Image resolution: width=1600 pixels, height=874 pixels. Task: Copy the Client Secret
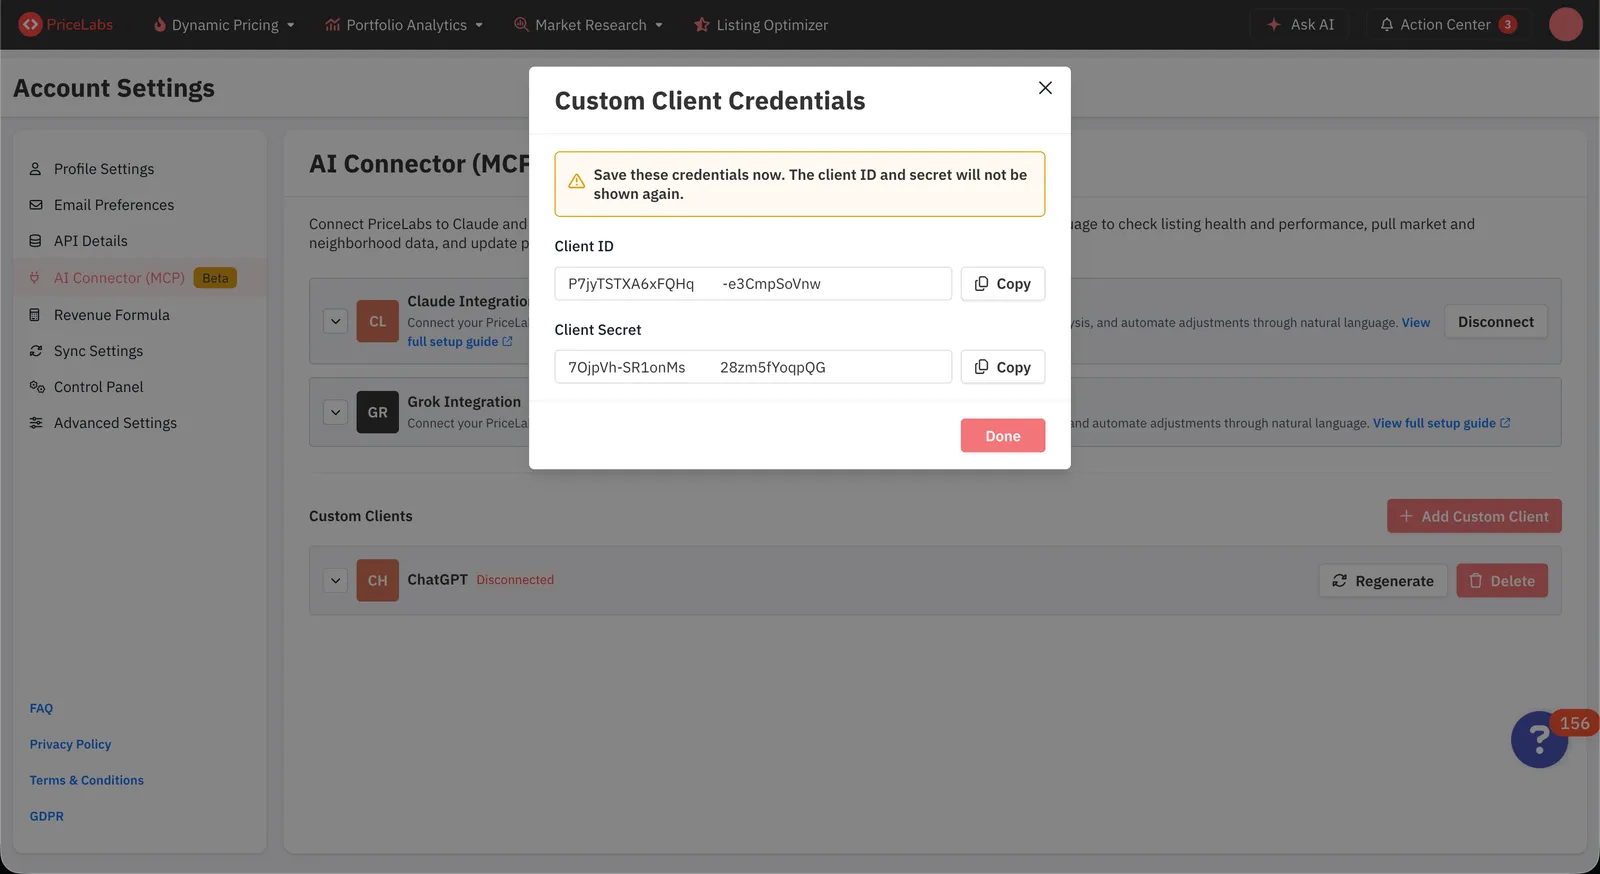(x=1003, y=367)
